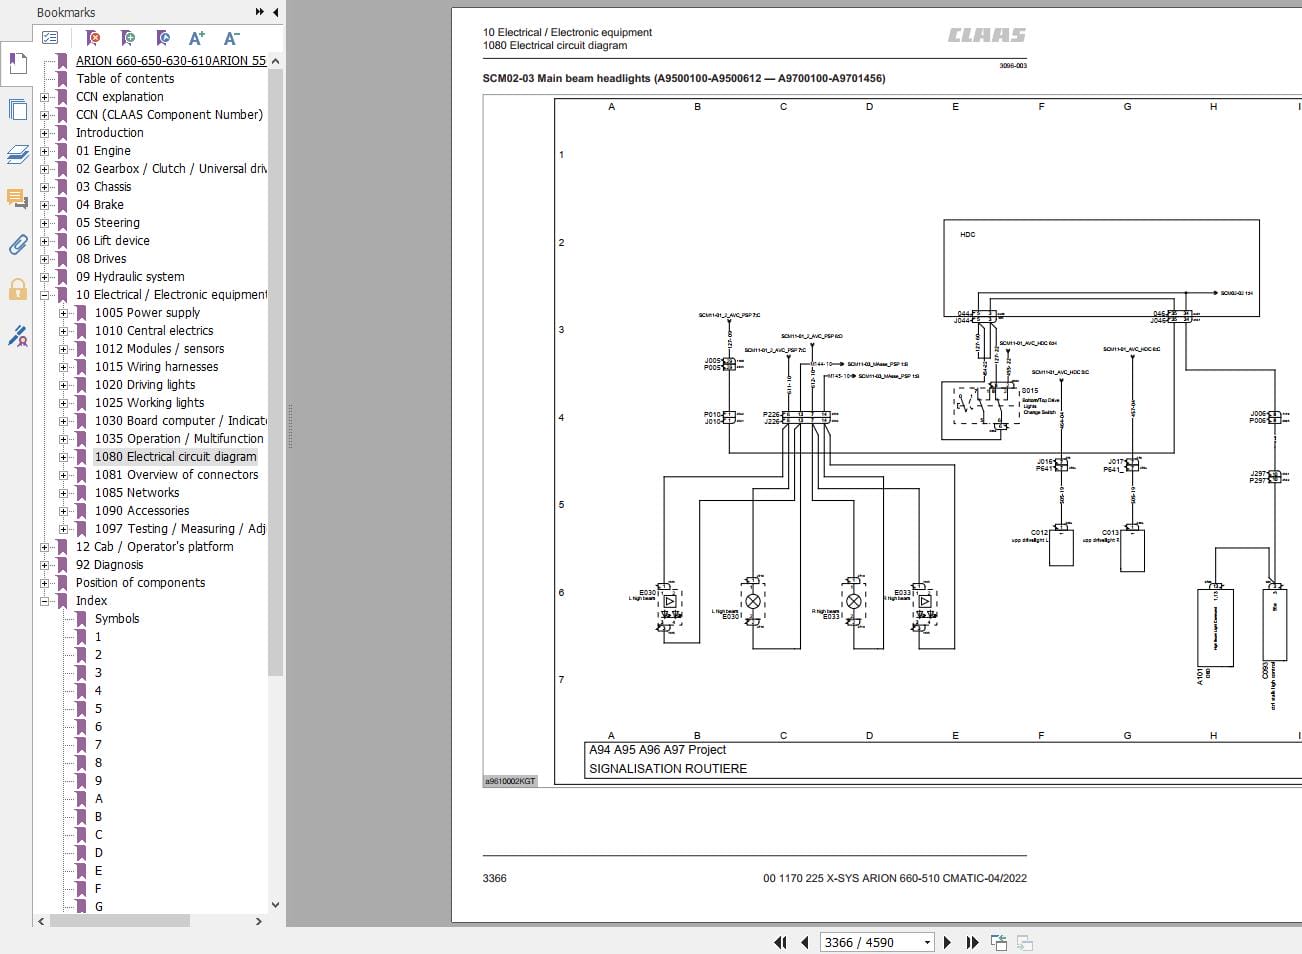
Task: Click the bookmarks horizontal scrollbar left arrow
Action: pos(41,921)
